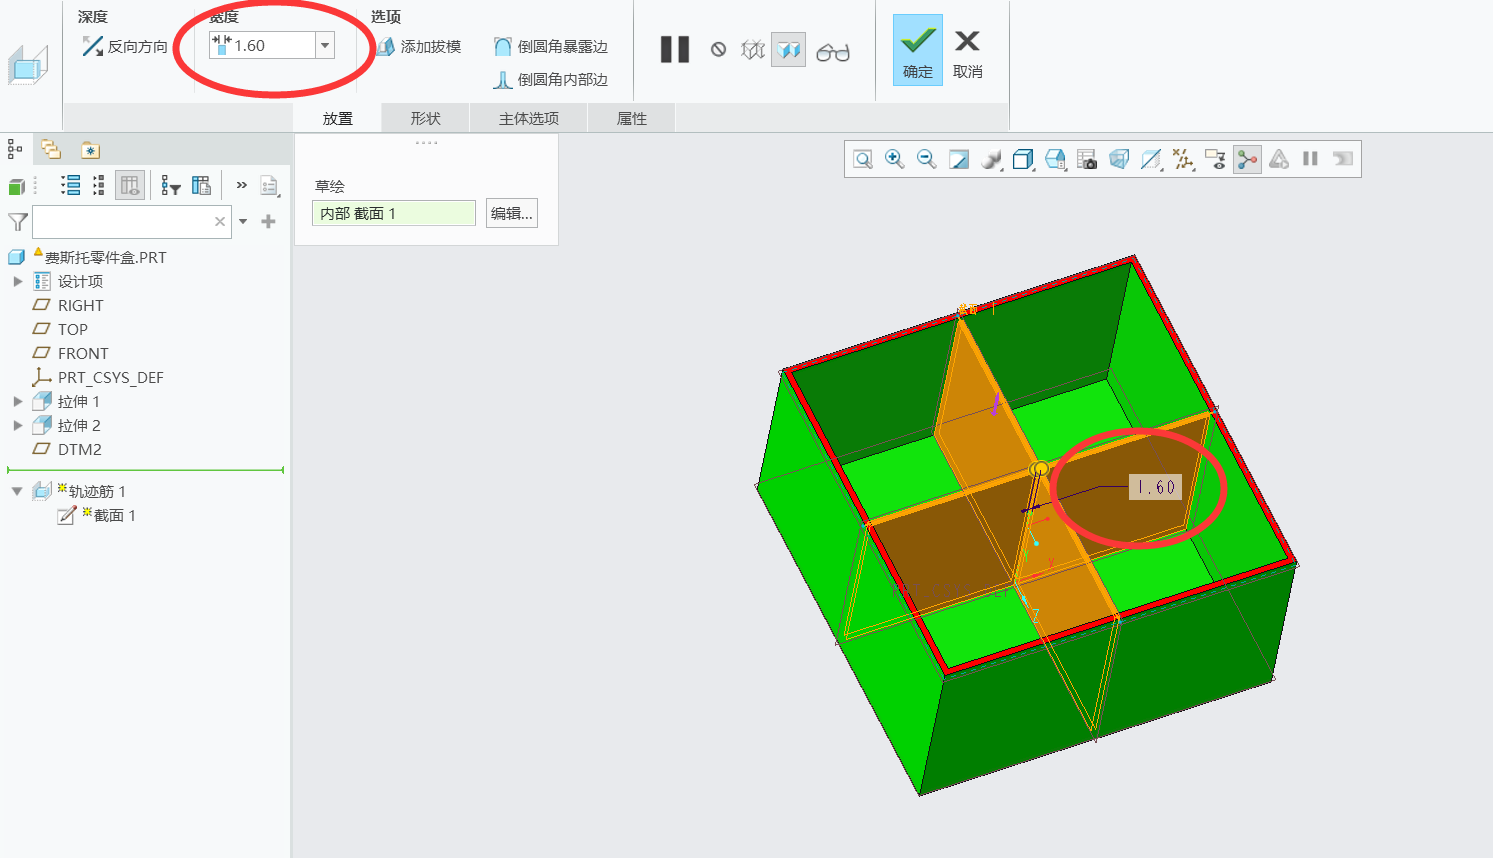Viewport: 1493px width, 858px height.
Task: Select the DTM2 datum plane
Action: pos(79,449)
